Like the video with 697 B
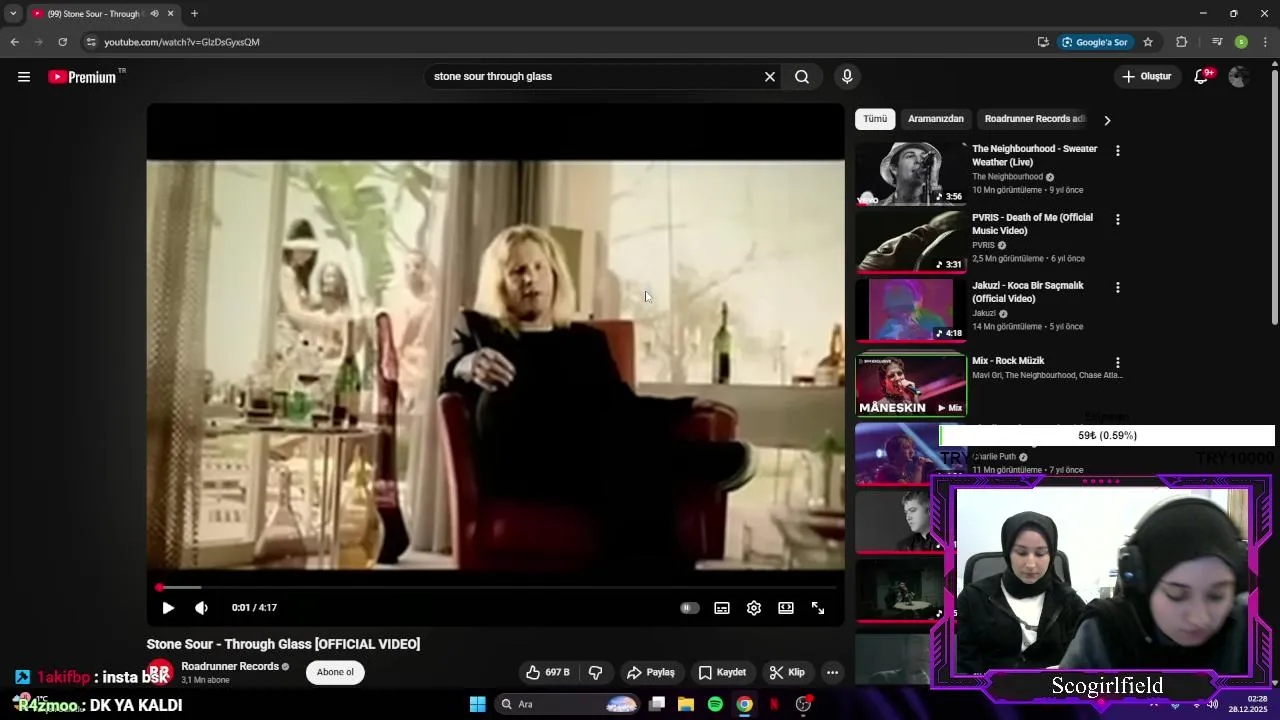The height and width of the screenshot is (720, 1280). (548, 673)
